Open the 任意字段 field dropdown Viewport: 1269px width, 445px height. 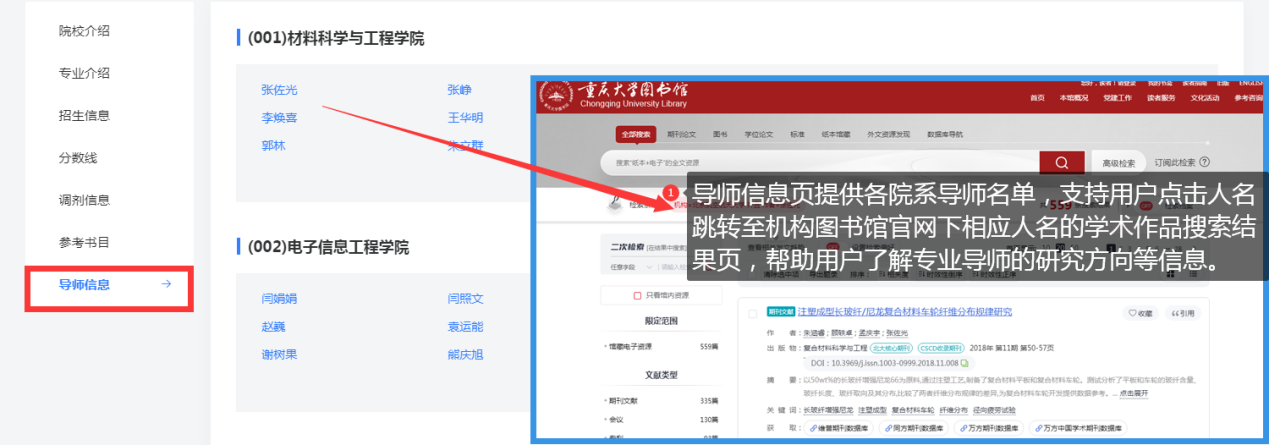click(625, 267)
